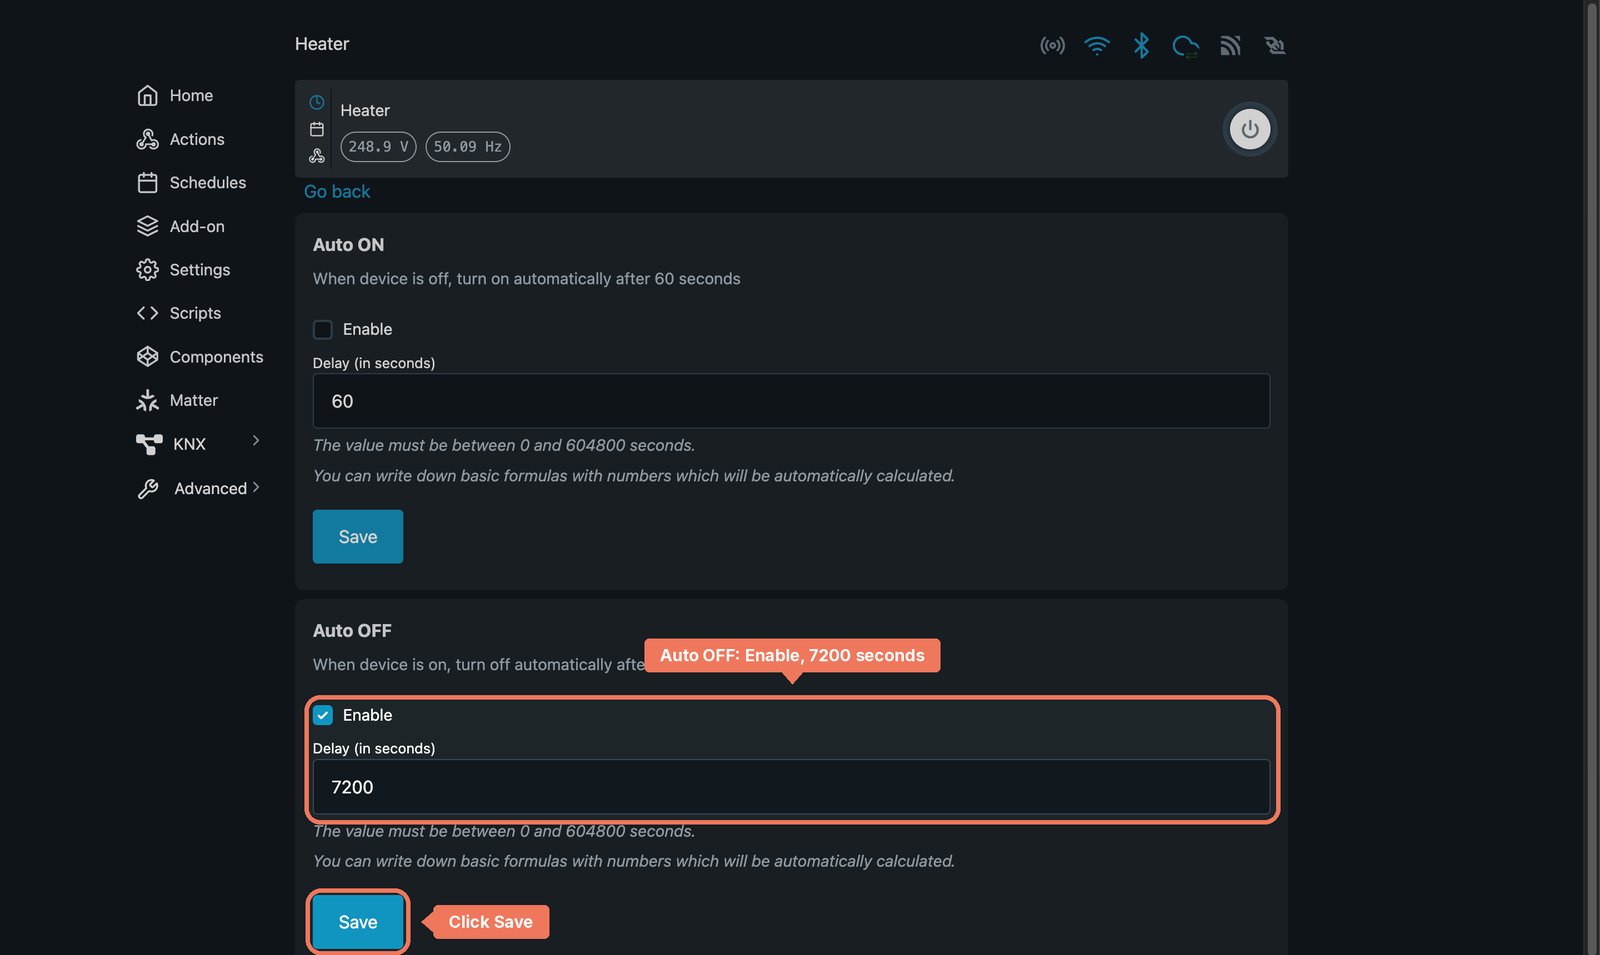This screenshot has width=1600, height=955.
Task: Click the cloud connection status icon
Action: (x=1186, y=46)
